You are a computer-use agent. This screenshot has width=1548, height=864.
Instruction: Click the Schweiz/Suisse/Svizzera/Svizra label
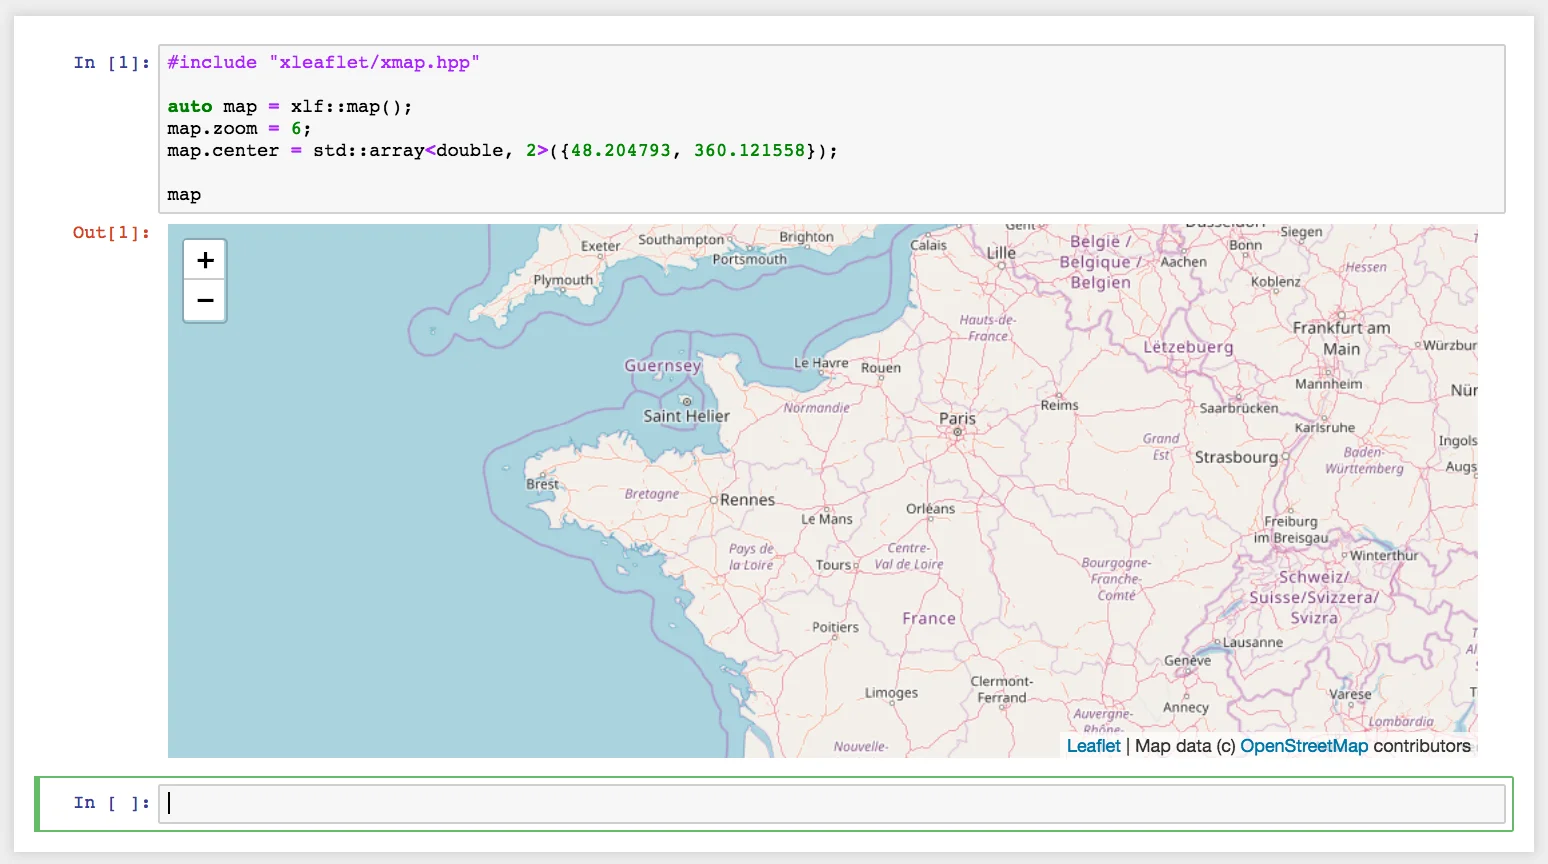coord(1314,598)
